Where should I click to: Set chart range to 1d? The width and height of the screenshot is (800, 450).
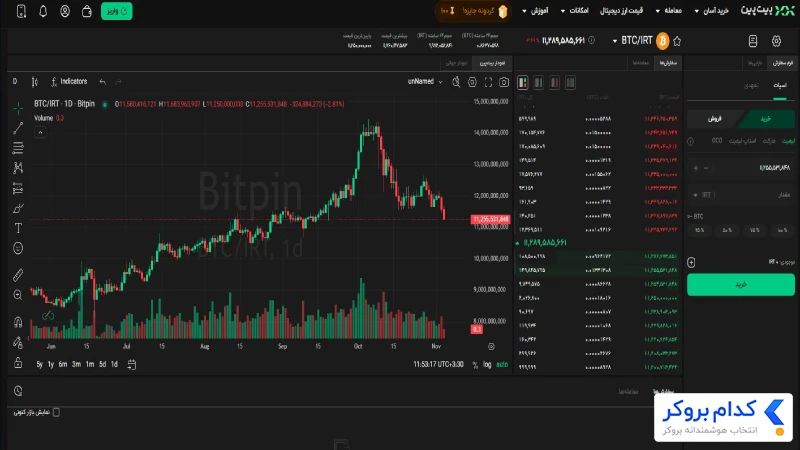coord(114,364)
